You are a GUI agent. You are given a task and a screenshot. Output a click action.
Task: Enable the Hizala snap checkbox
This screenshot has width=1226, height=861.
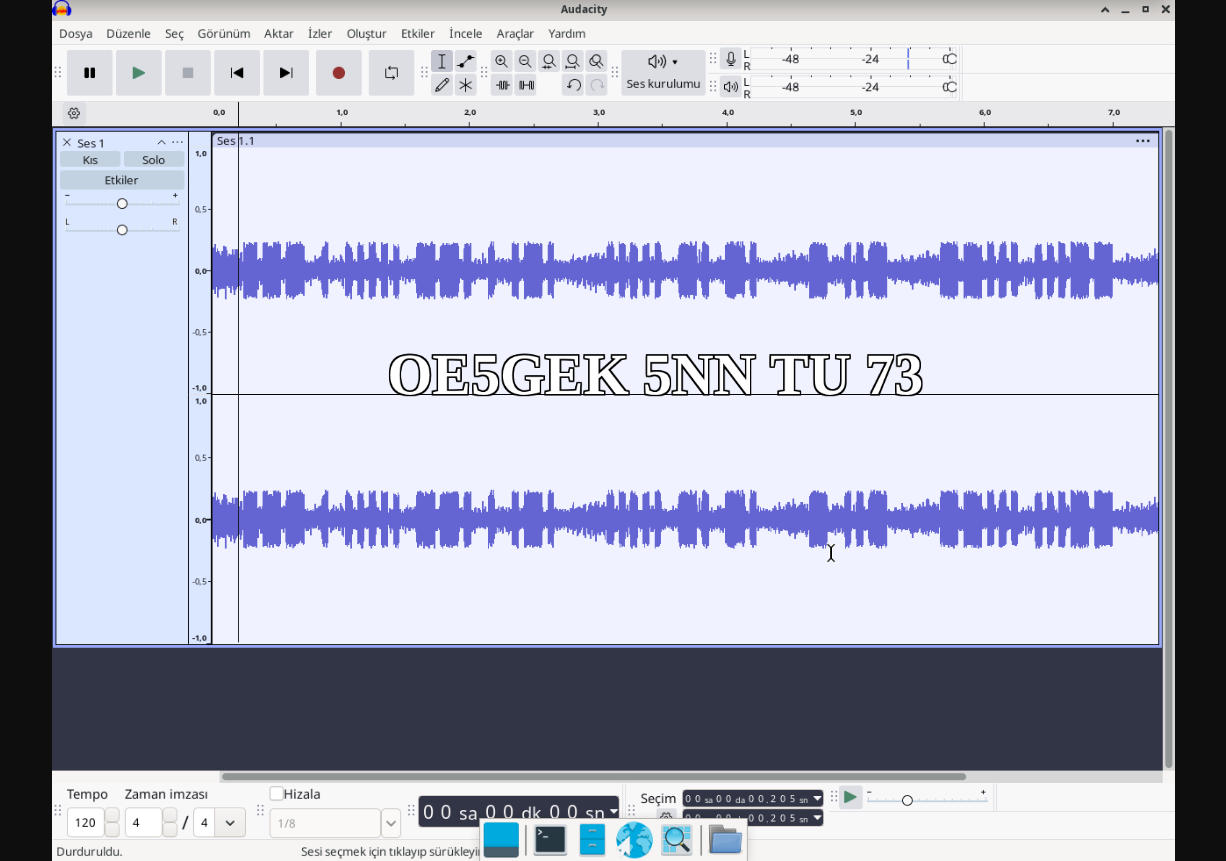coord(276,794)
